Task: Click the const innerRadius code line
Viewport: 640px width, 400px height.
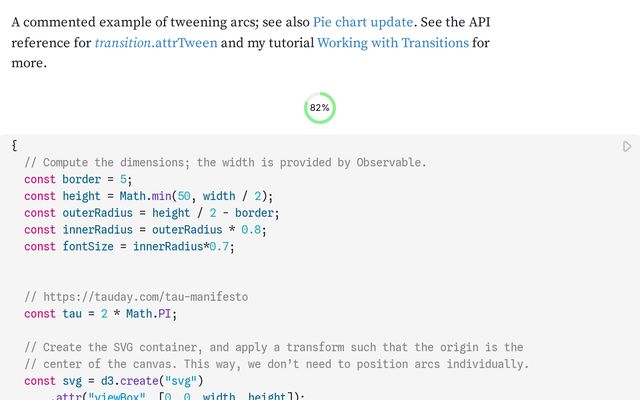Action: (x=146, y=229)
